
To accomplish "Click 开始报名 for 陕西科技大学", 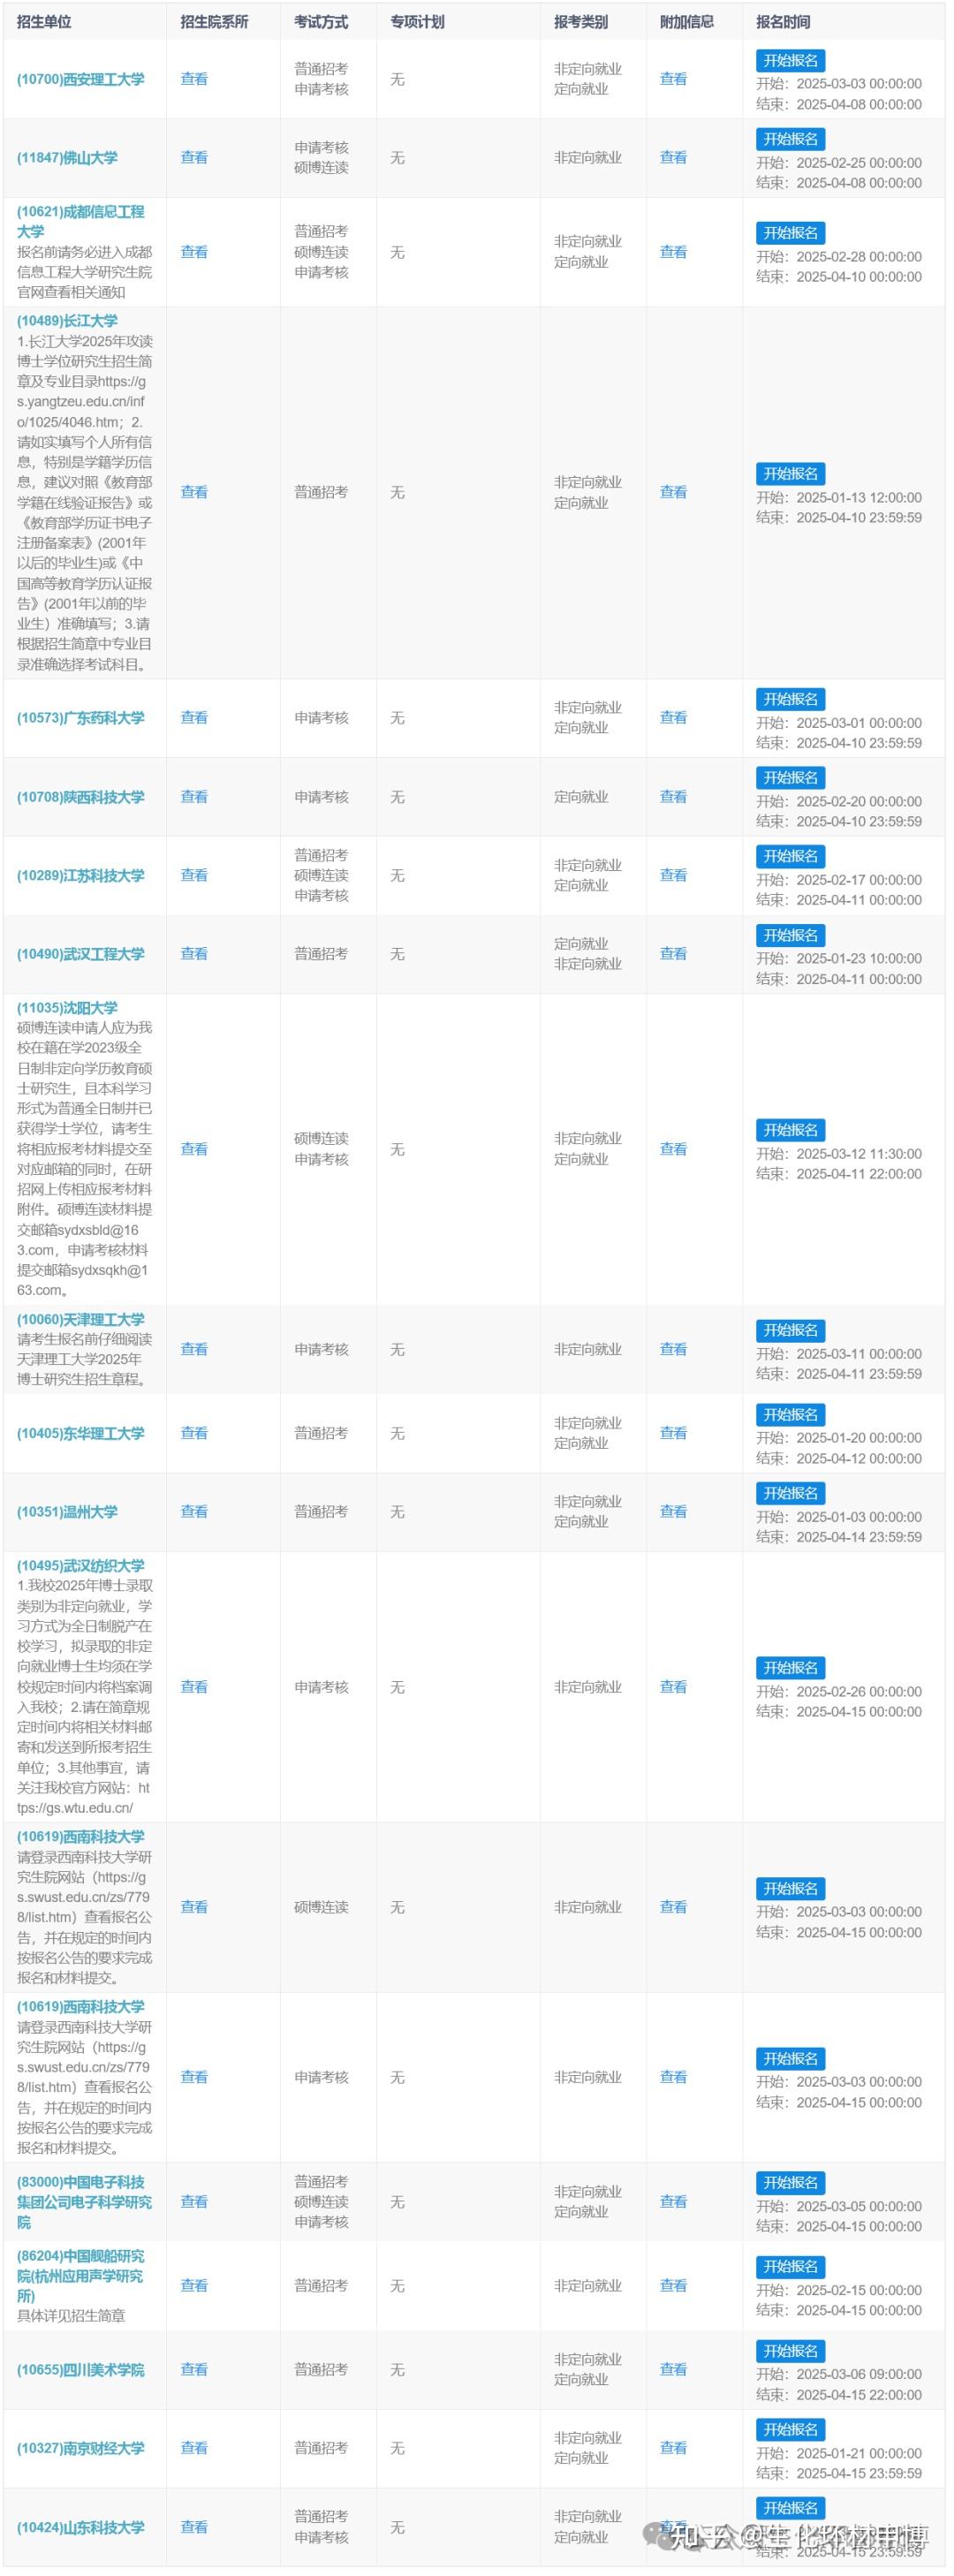I will (790, 778).
